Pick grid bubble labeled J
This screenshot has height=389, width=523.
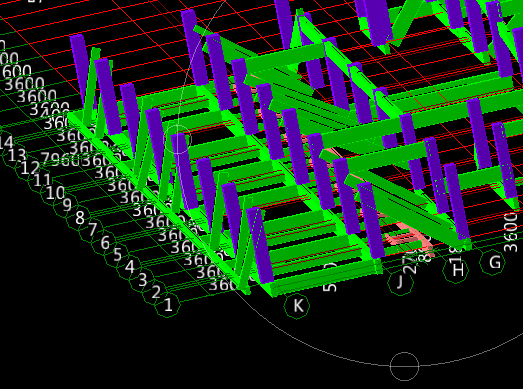click(x=400, y=282)
